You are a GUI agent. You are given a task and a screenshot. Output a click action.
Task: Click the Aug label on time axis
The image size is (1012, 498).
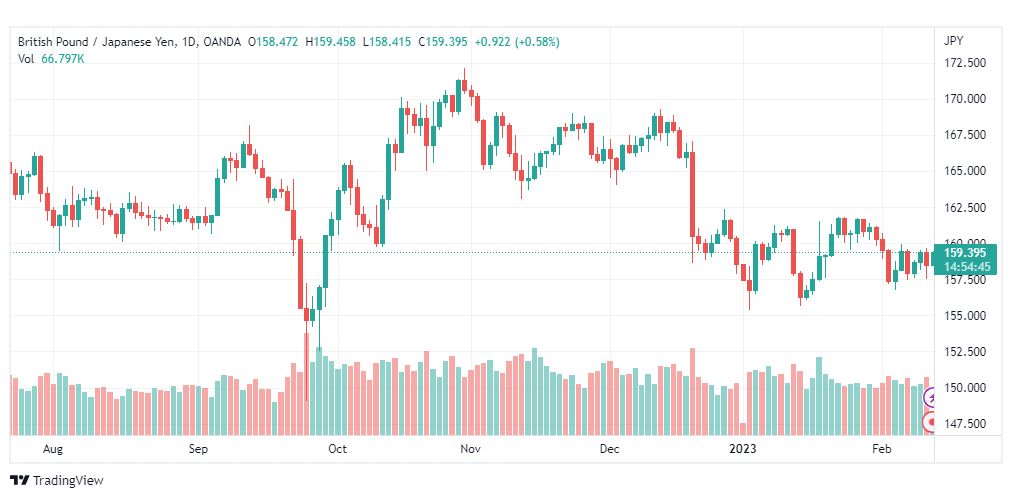coord(53,449)
